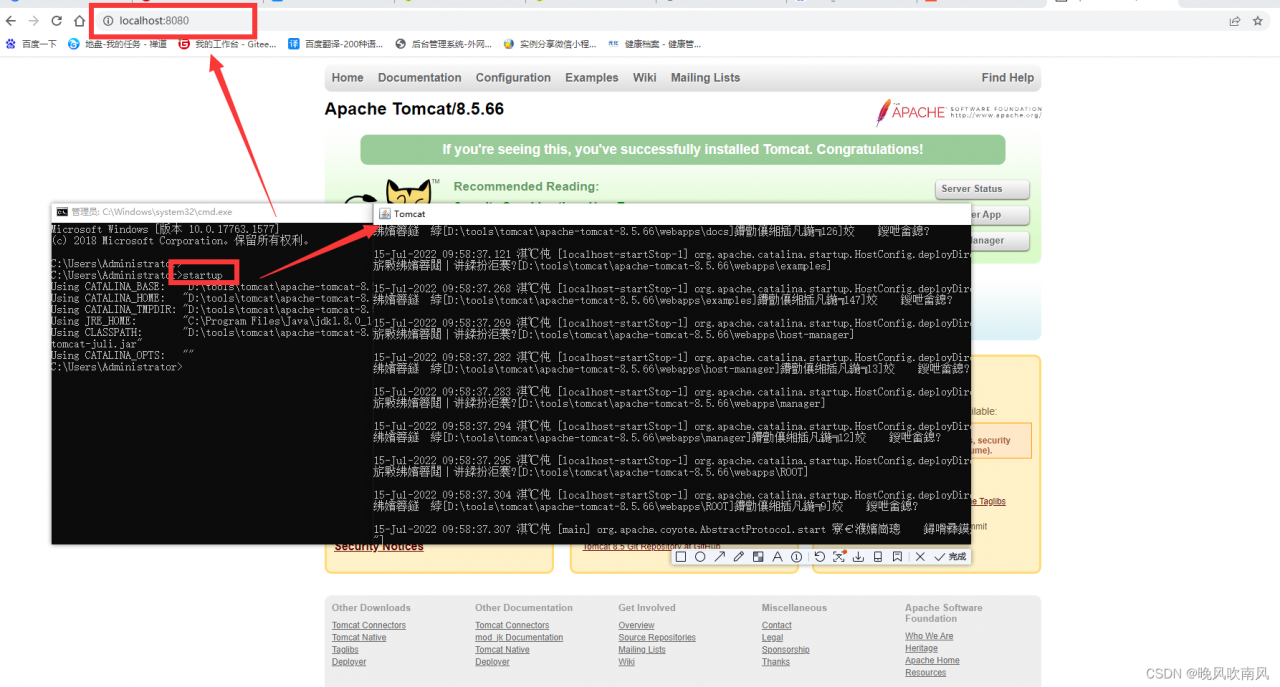Open Tomcat Native under Other Downloads
The height and width of the screenshot is (687, 1280).
359,638
